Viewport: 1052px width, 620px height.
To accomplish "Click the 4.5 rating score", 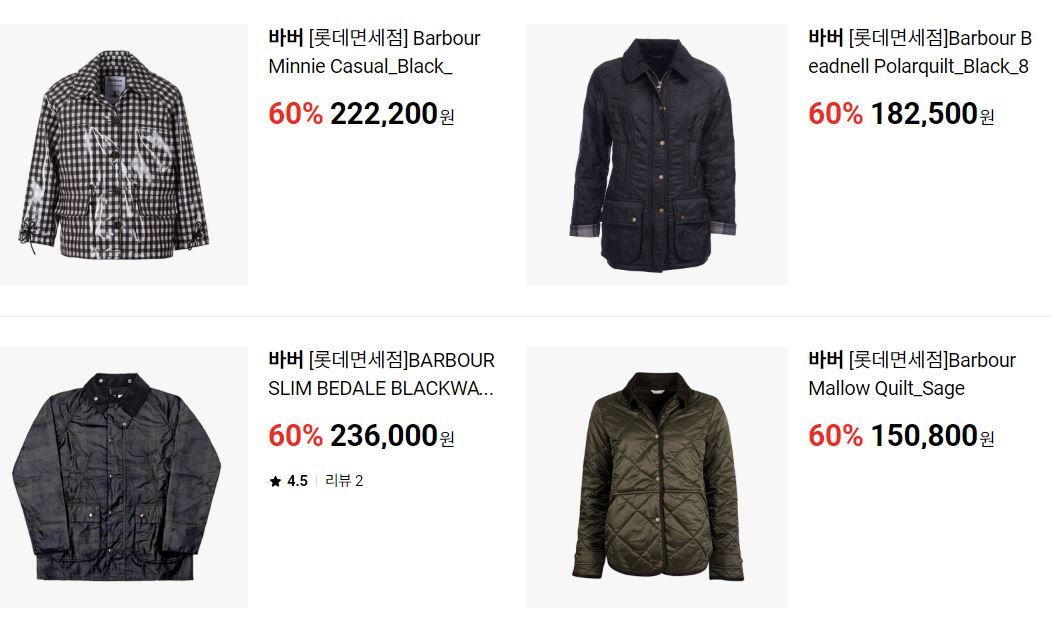I will pos(297,481).
